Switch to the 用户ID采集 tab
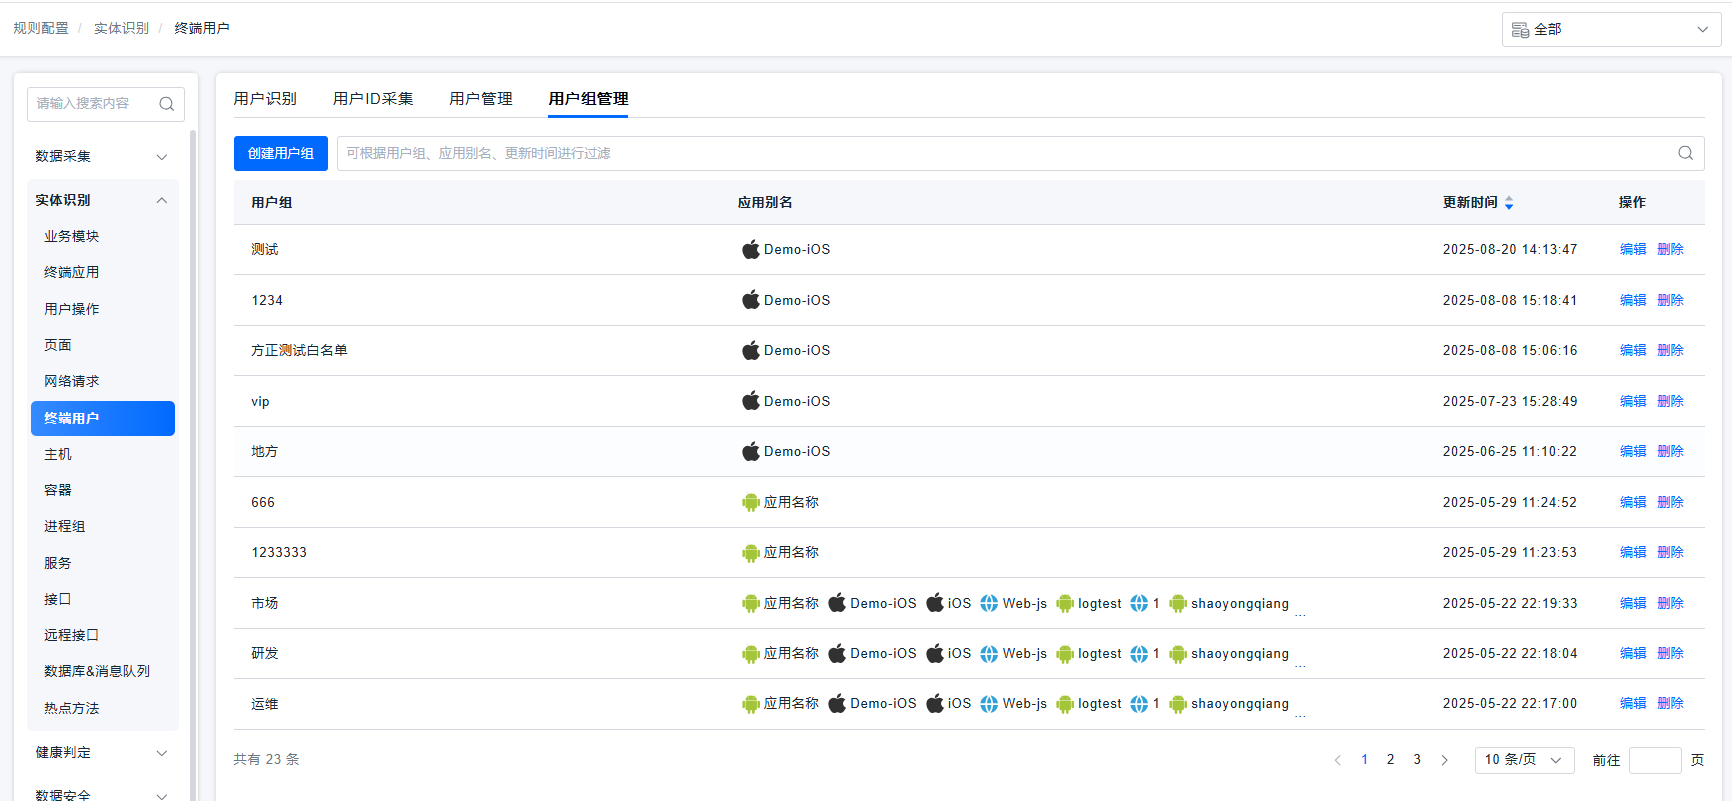 coord(373,99)
